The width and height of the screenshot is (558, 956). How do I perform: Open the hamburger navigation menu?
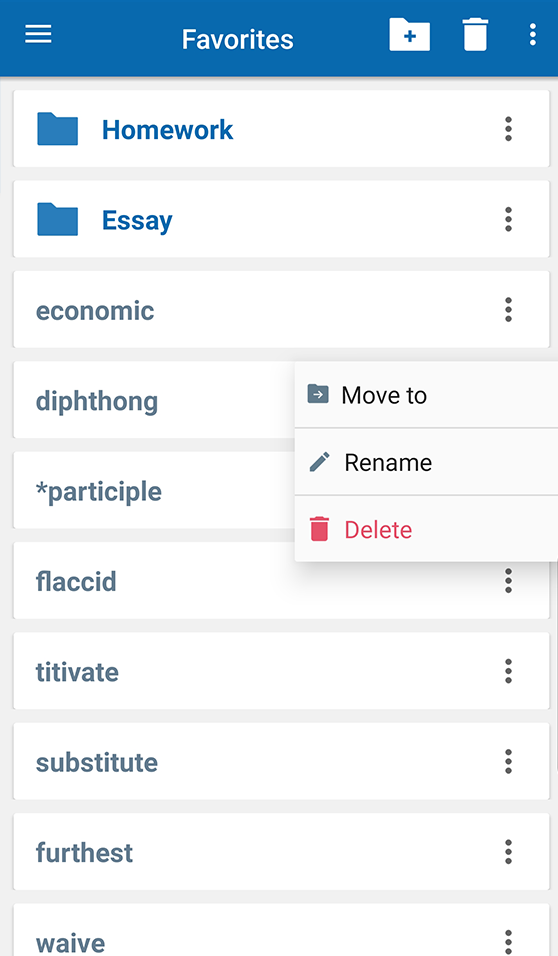coord(38,34)
